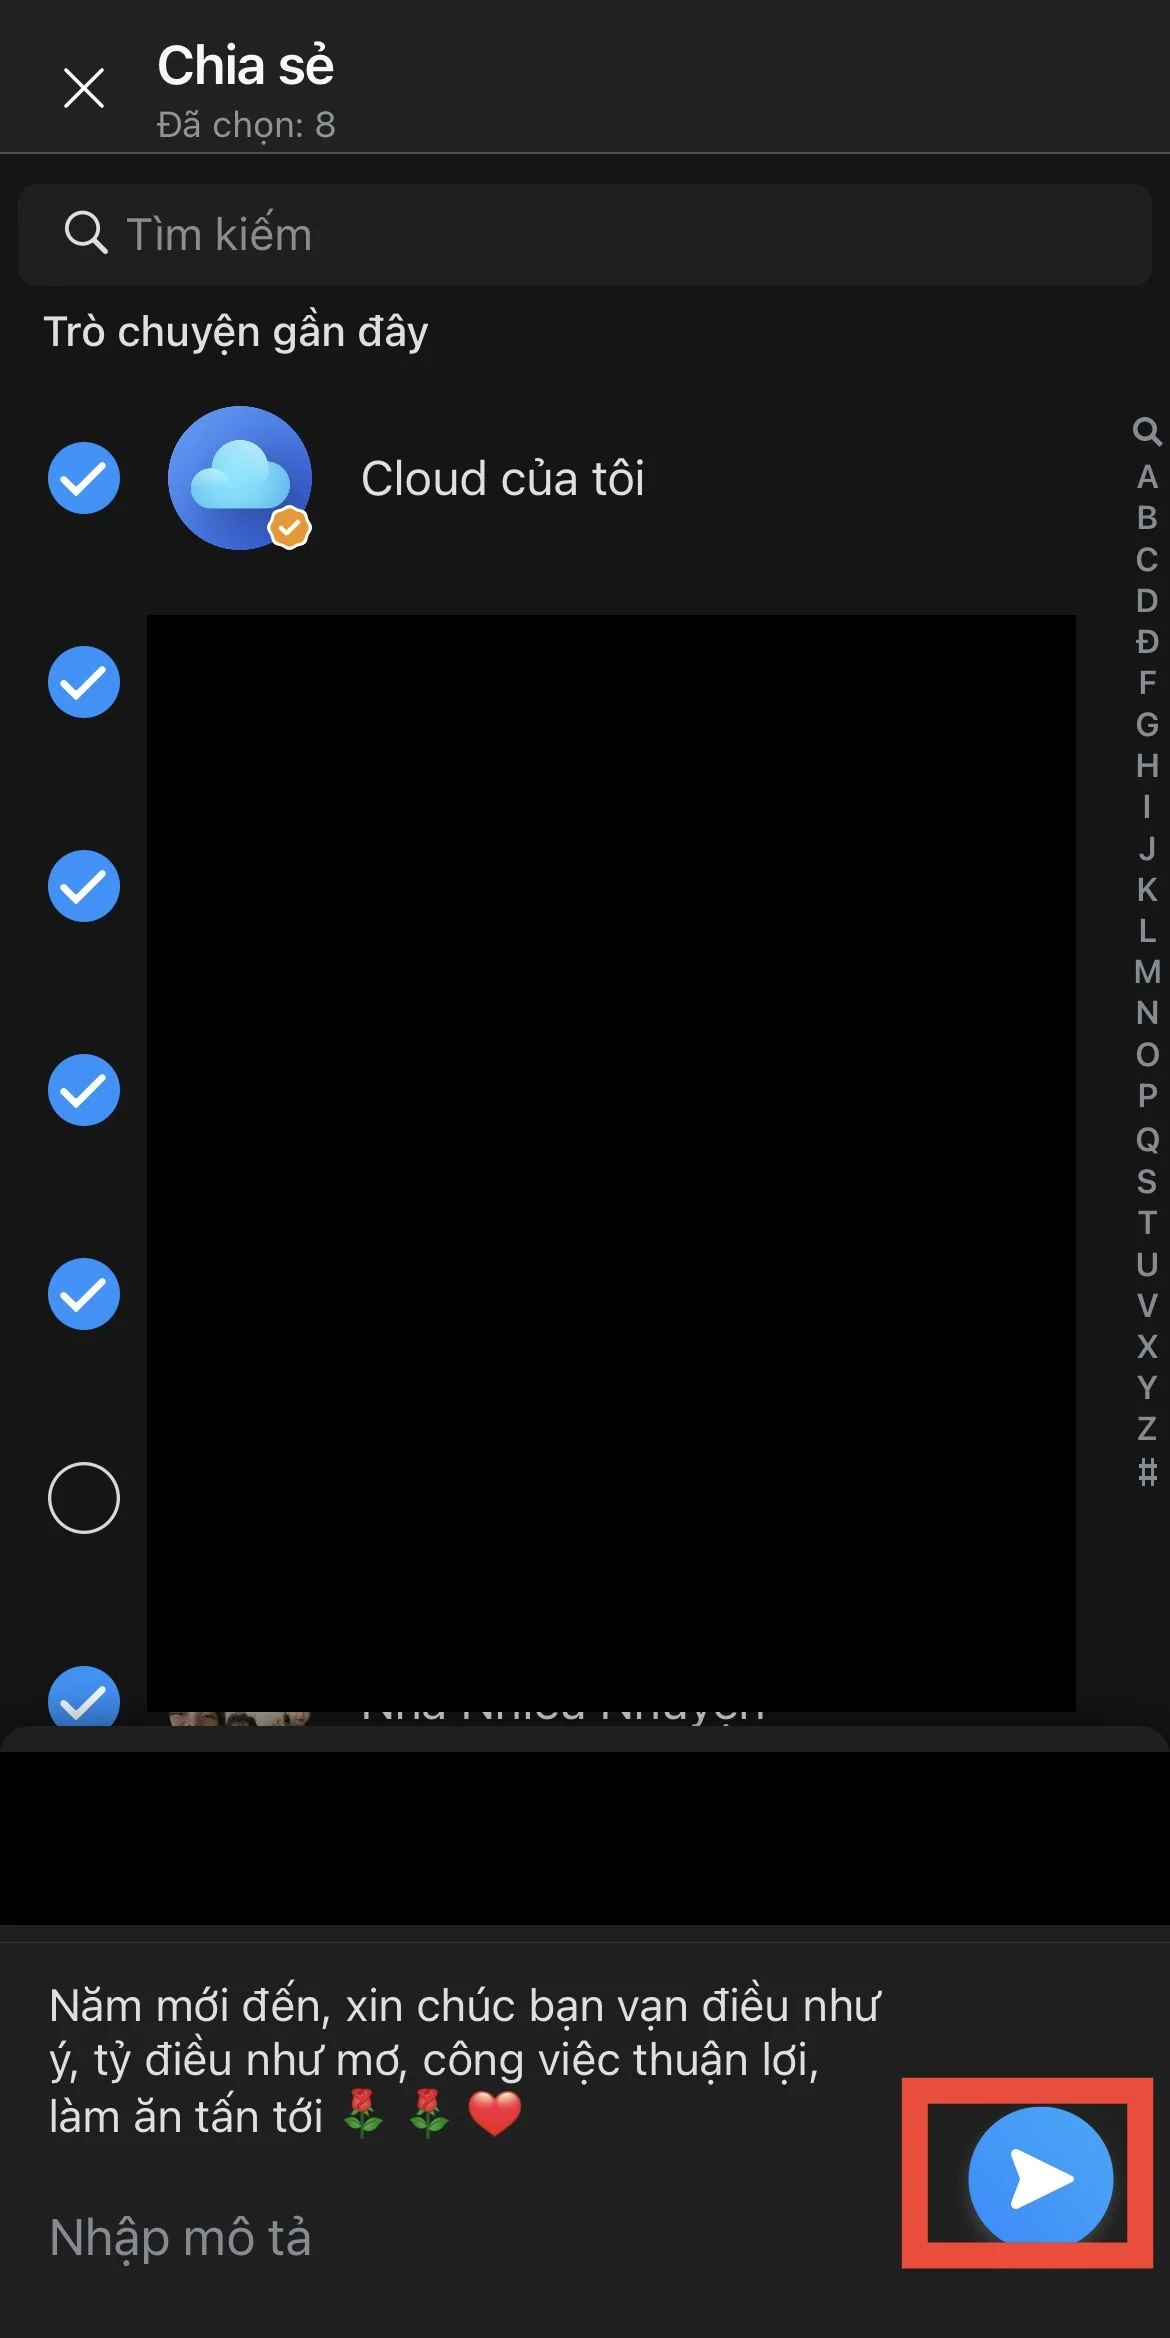1170x2338 pixels.
Task: Jump to letter M in index
Action: tap(1147, 972)
